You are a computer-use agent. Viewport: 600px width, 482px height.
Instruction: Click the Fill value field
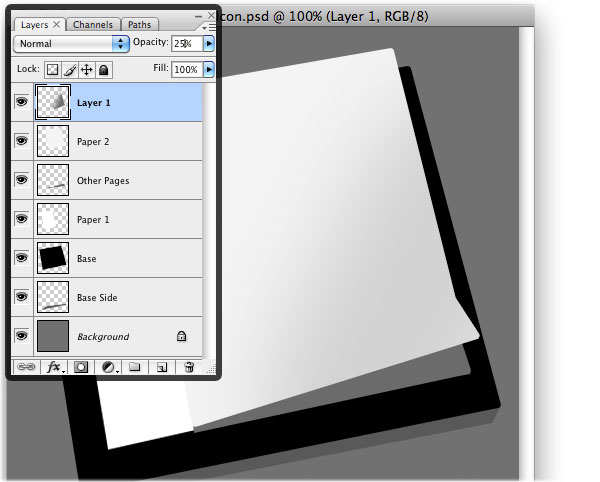tap(187, 70)
